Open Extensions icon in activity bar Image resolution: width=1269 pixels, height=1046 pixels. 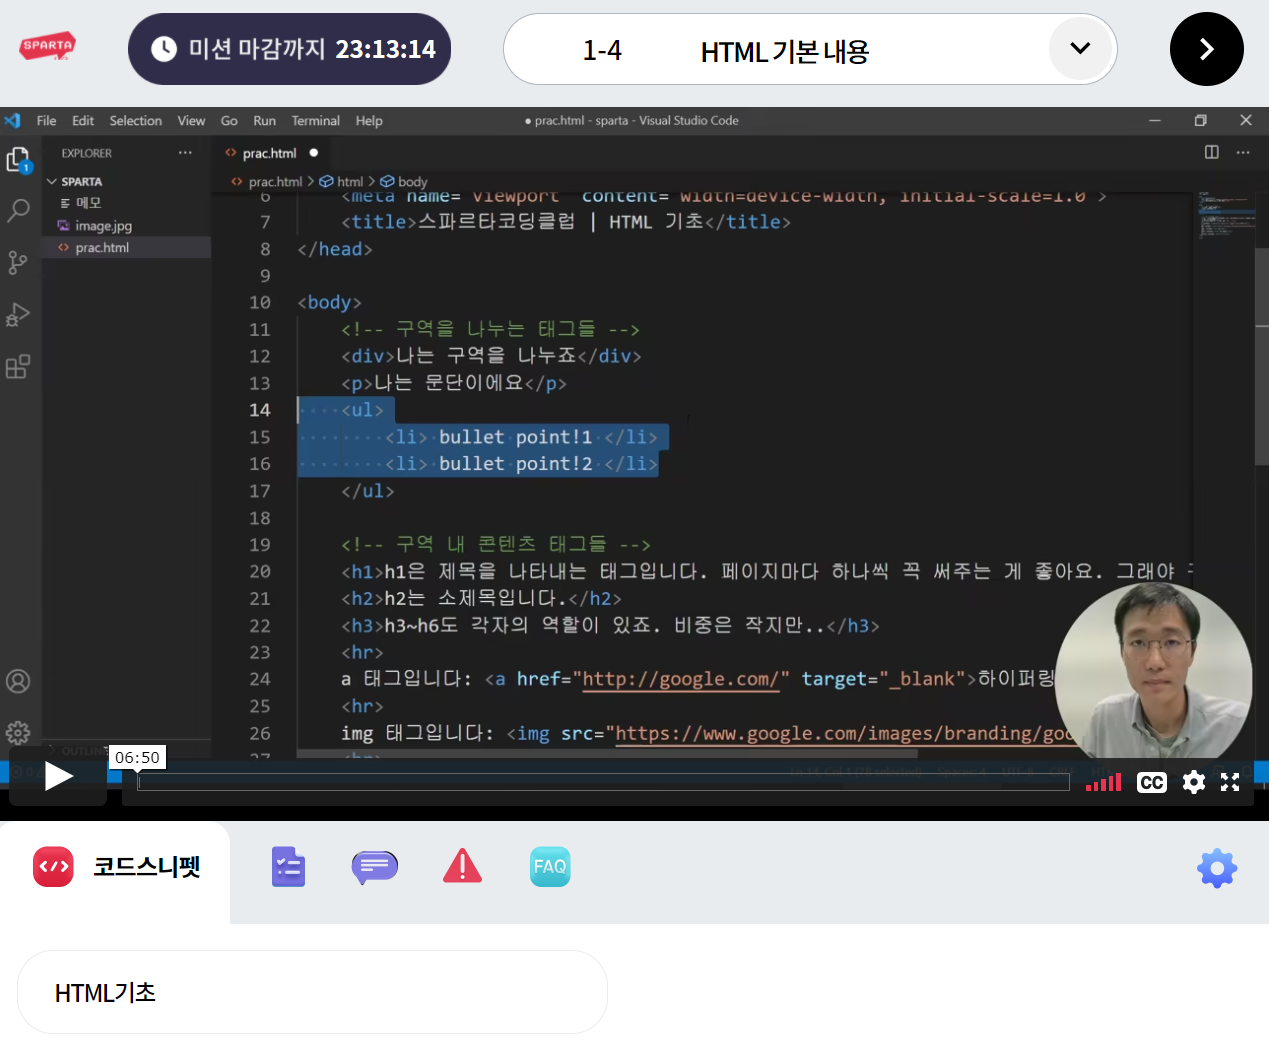[18, 367]
